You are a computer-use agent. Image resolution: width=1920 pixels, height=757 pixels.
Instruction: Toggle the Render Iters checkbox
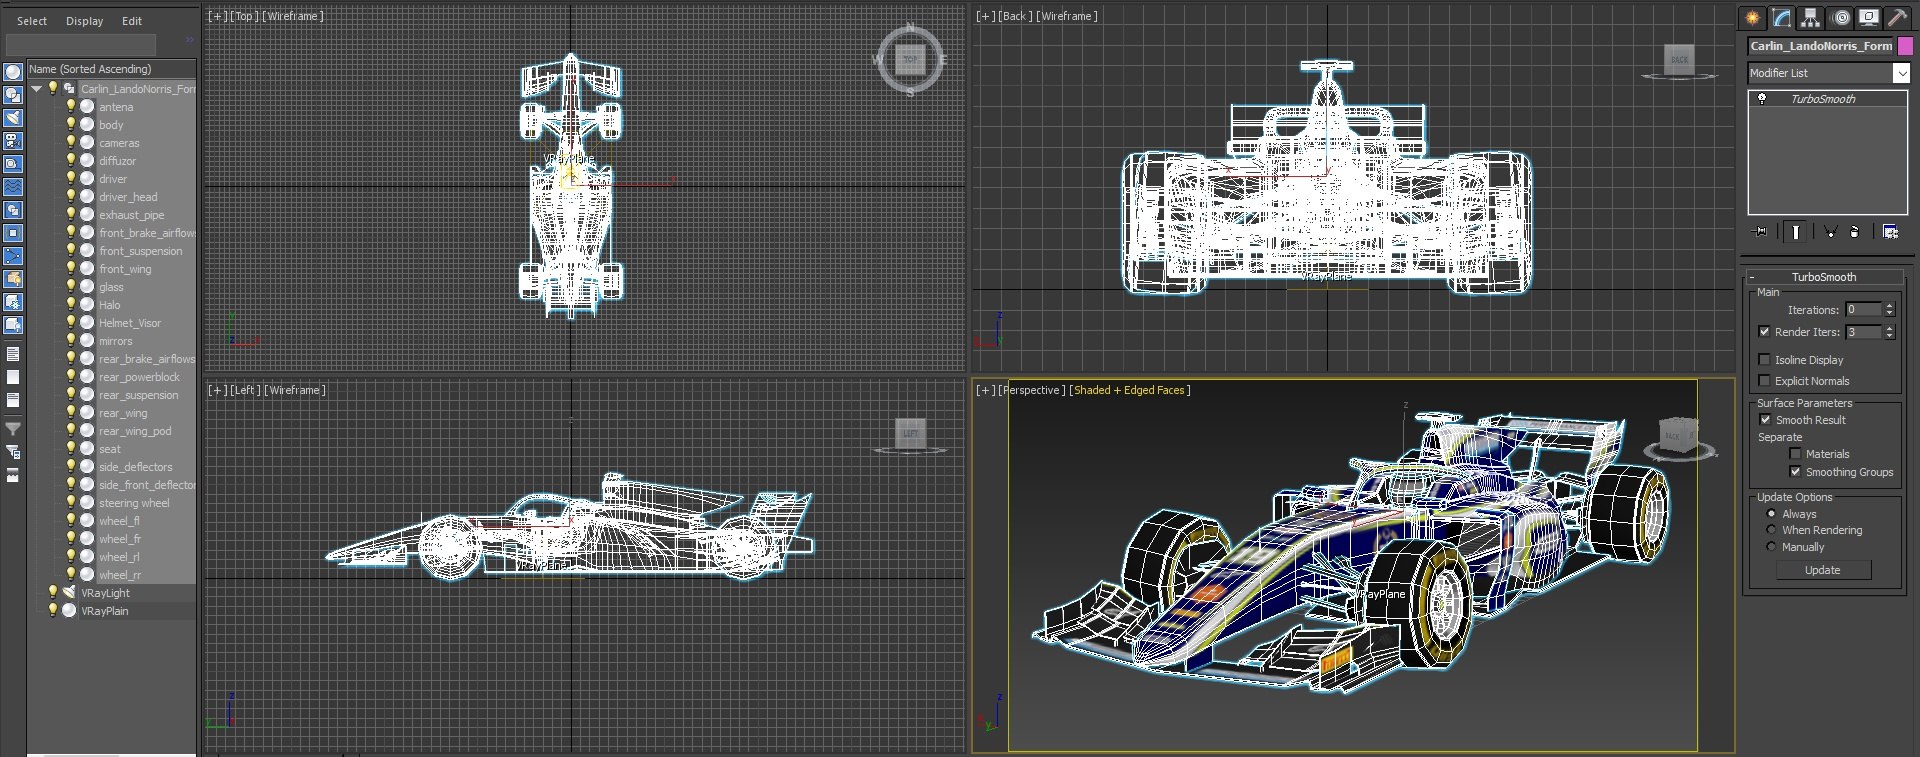point(1764,332)
